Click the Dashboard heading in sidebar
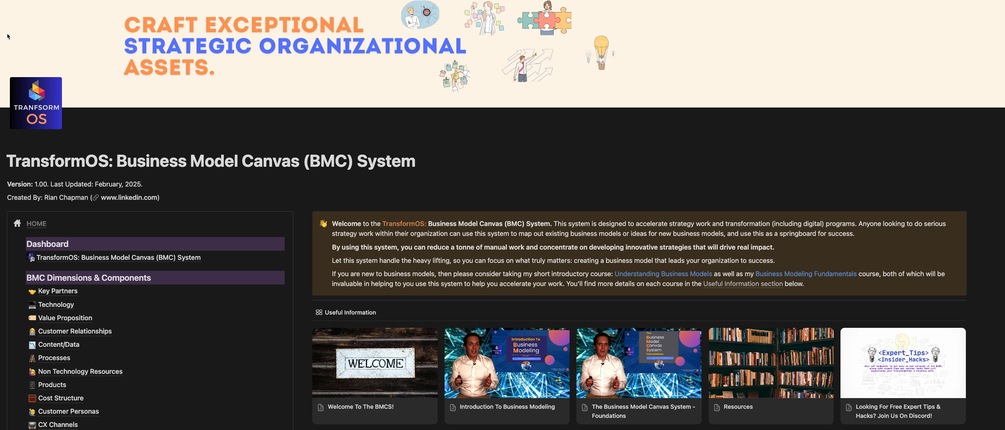The height and width of the screenshot is (430, 1005). [x=155, y=244]
